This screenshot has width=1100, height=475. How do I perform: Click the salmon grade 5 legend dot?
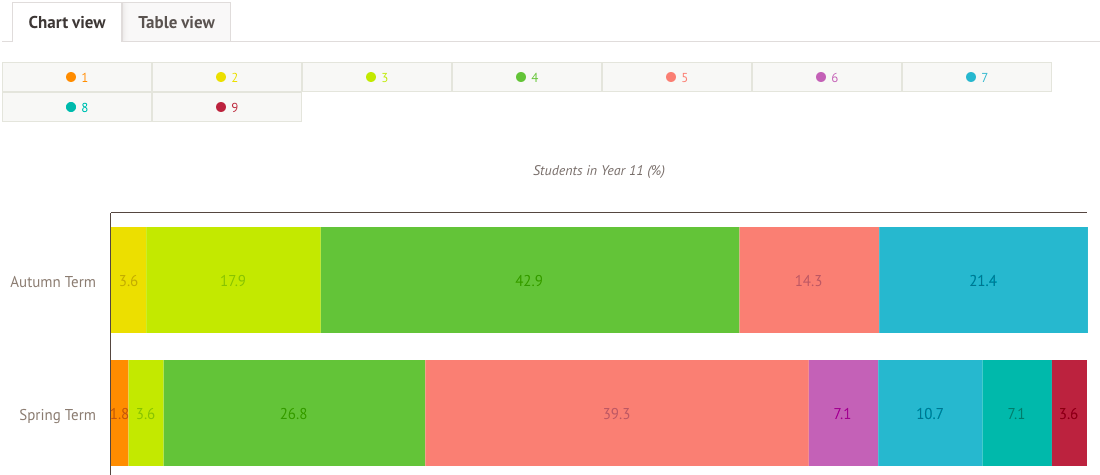click(671, 77)
